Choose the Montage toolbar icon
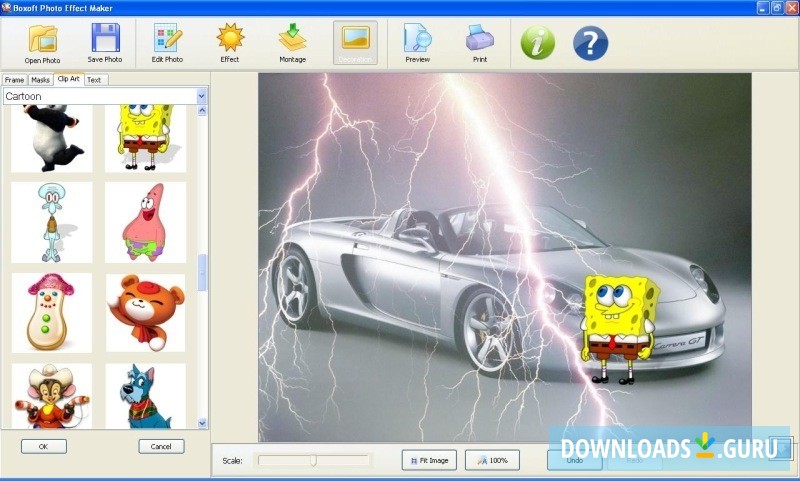Screen dimensions: 800x481 click(292, 43)
